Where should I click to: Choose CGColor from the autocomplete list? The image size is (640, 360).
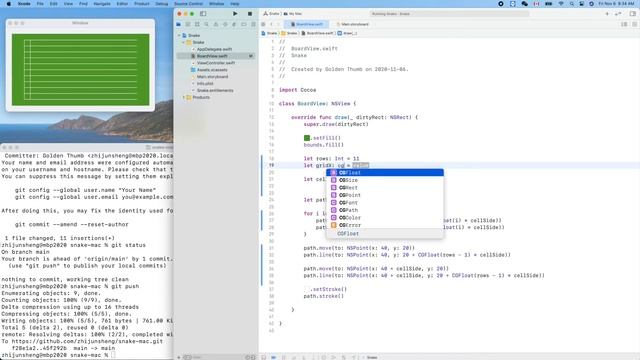pos(385,218)
